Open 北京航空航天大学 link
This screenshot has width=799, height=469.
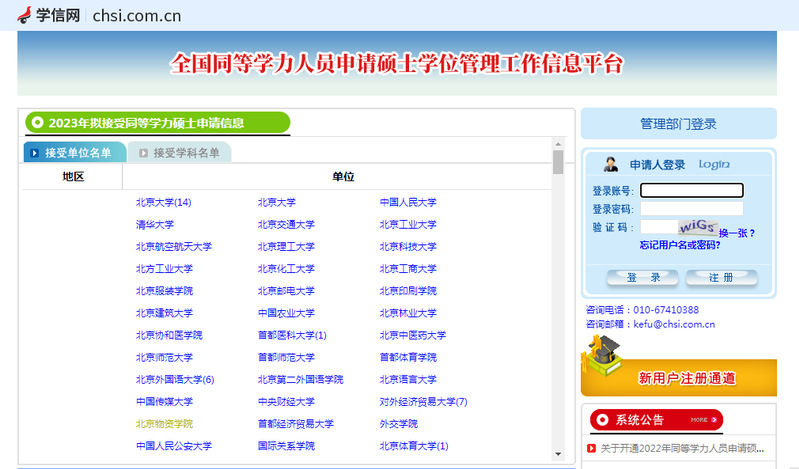174,247
